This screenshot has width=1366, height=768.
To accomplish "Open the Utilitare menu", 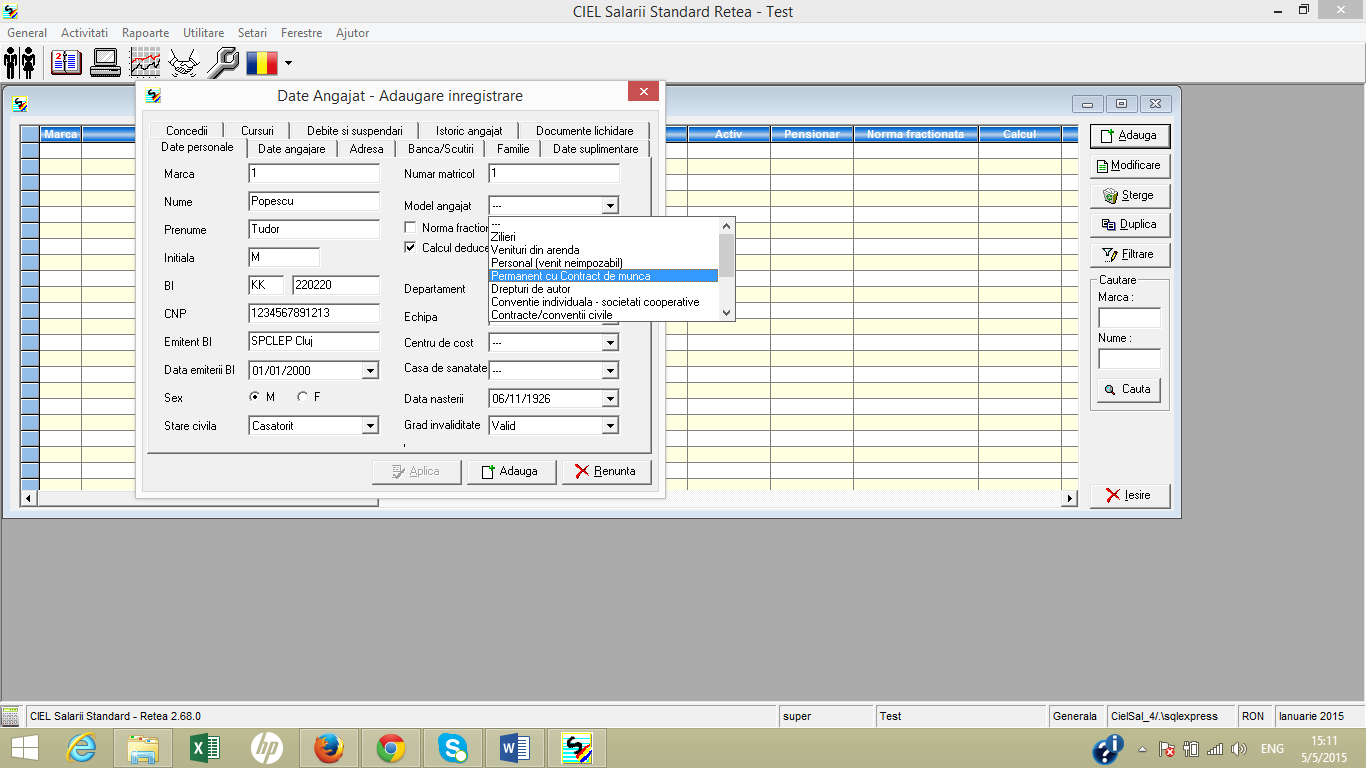I will (x=204, y=33).
